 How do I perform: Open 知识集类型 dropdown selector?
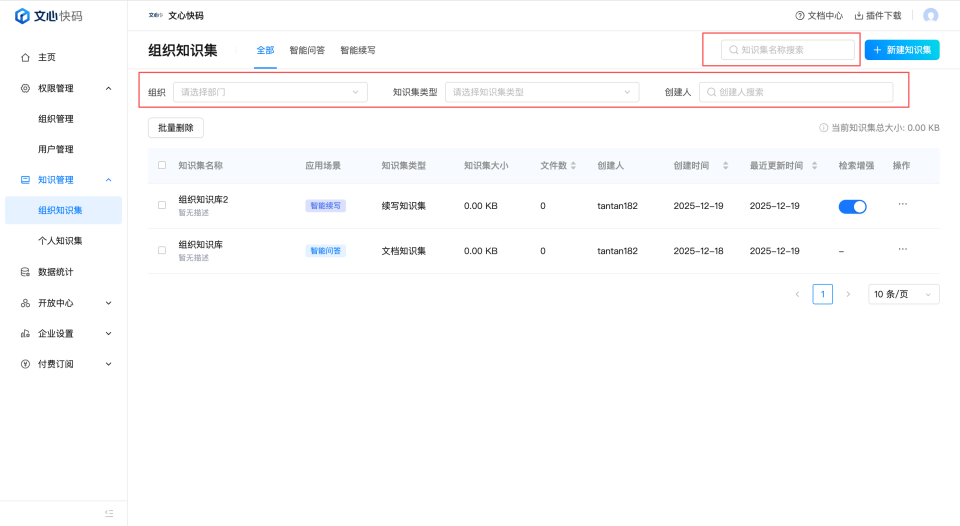541,92
